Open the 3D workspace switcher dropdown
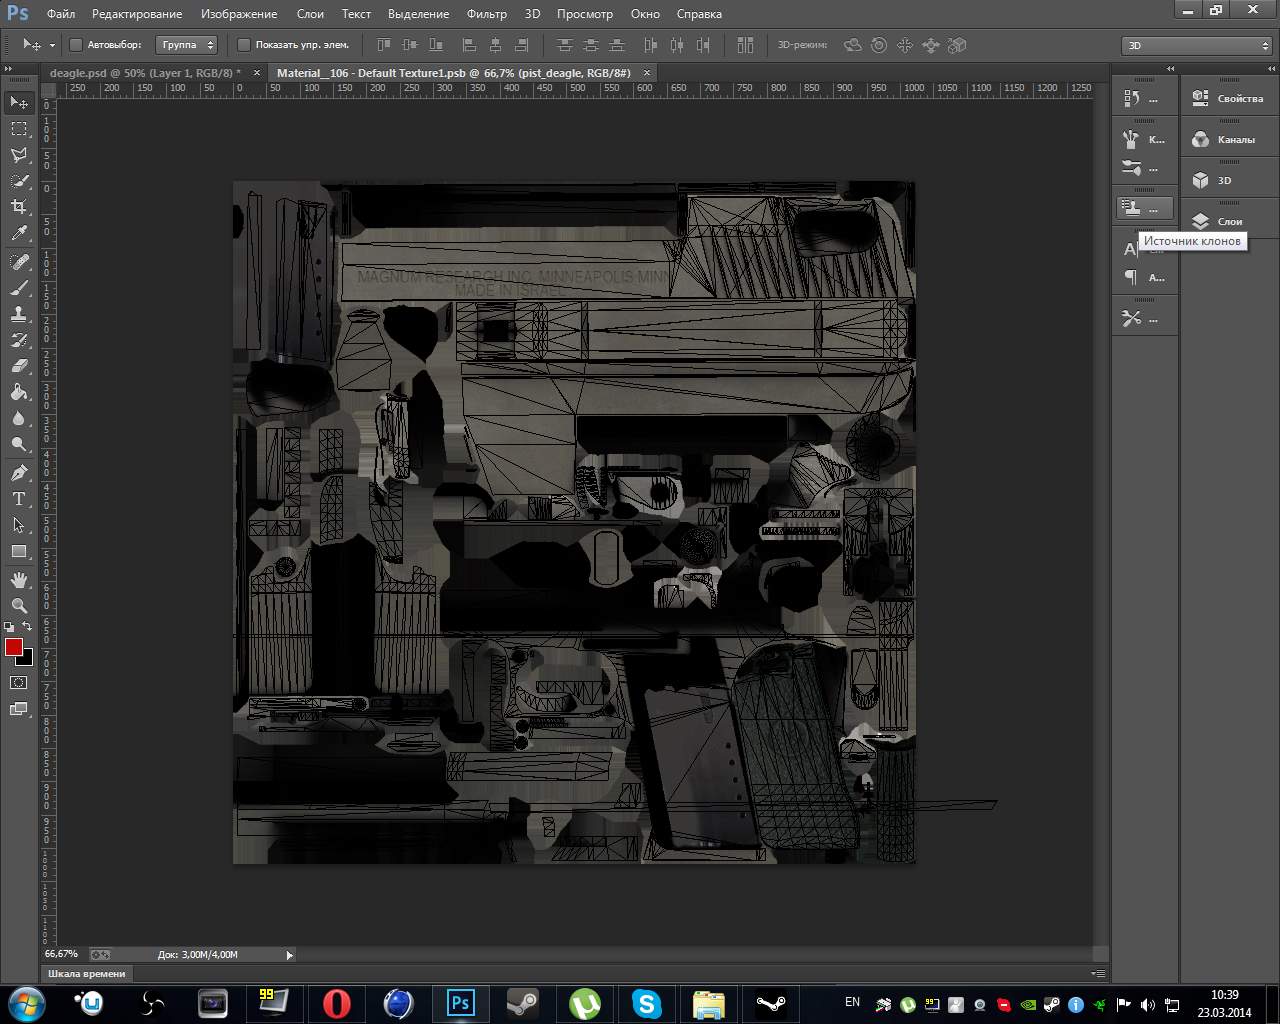Viewport: 1280px width, 1024px height. [x=1196, y=45]
